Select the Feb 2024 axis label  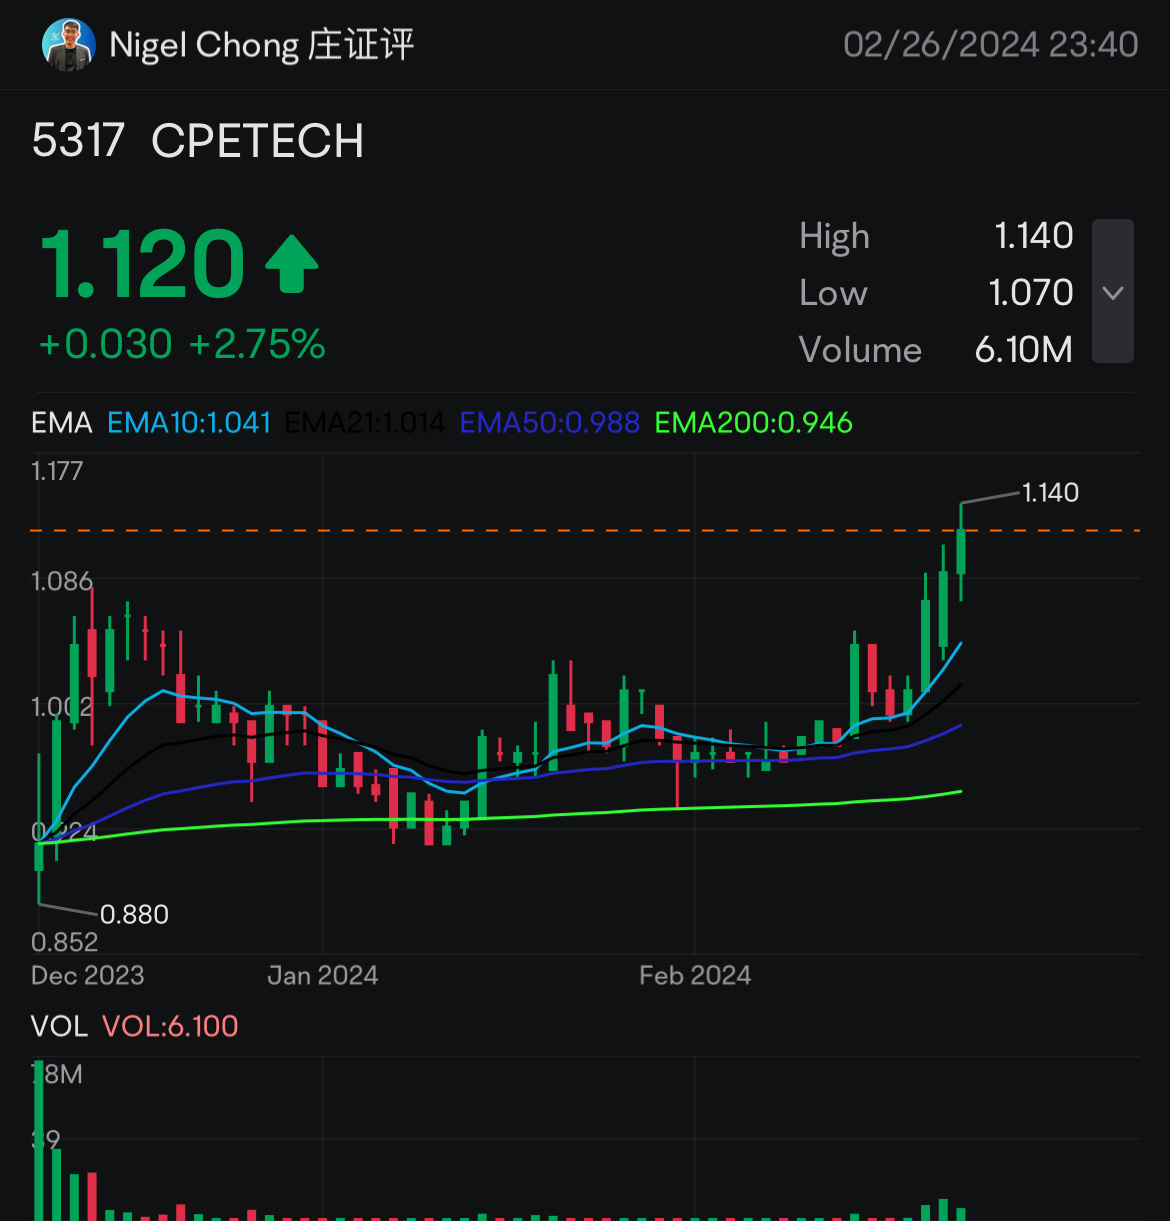(x=695, y=975)
